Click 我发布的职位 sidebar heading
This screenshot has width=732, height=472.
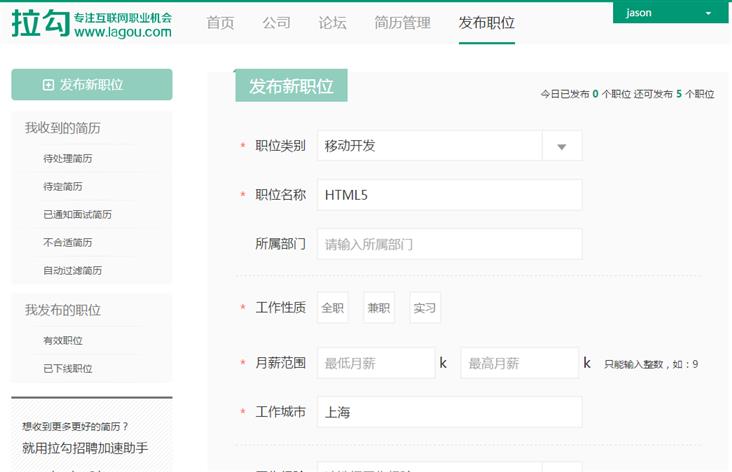coord(63,310)
